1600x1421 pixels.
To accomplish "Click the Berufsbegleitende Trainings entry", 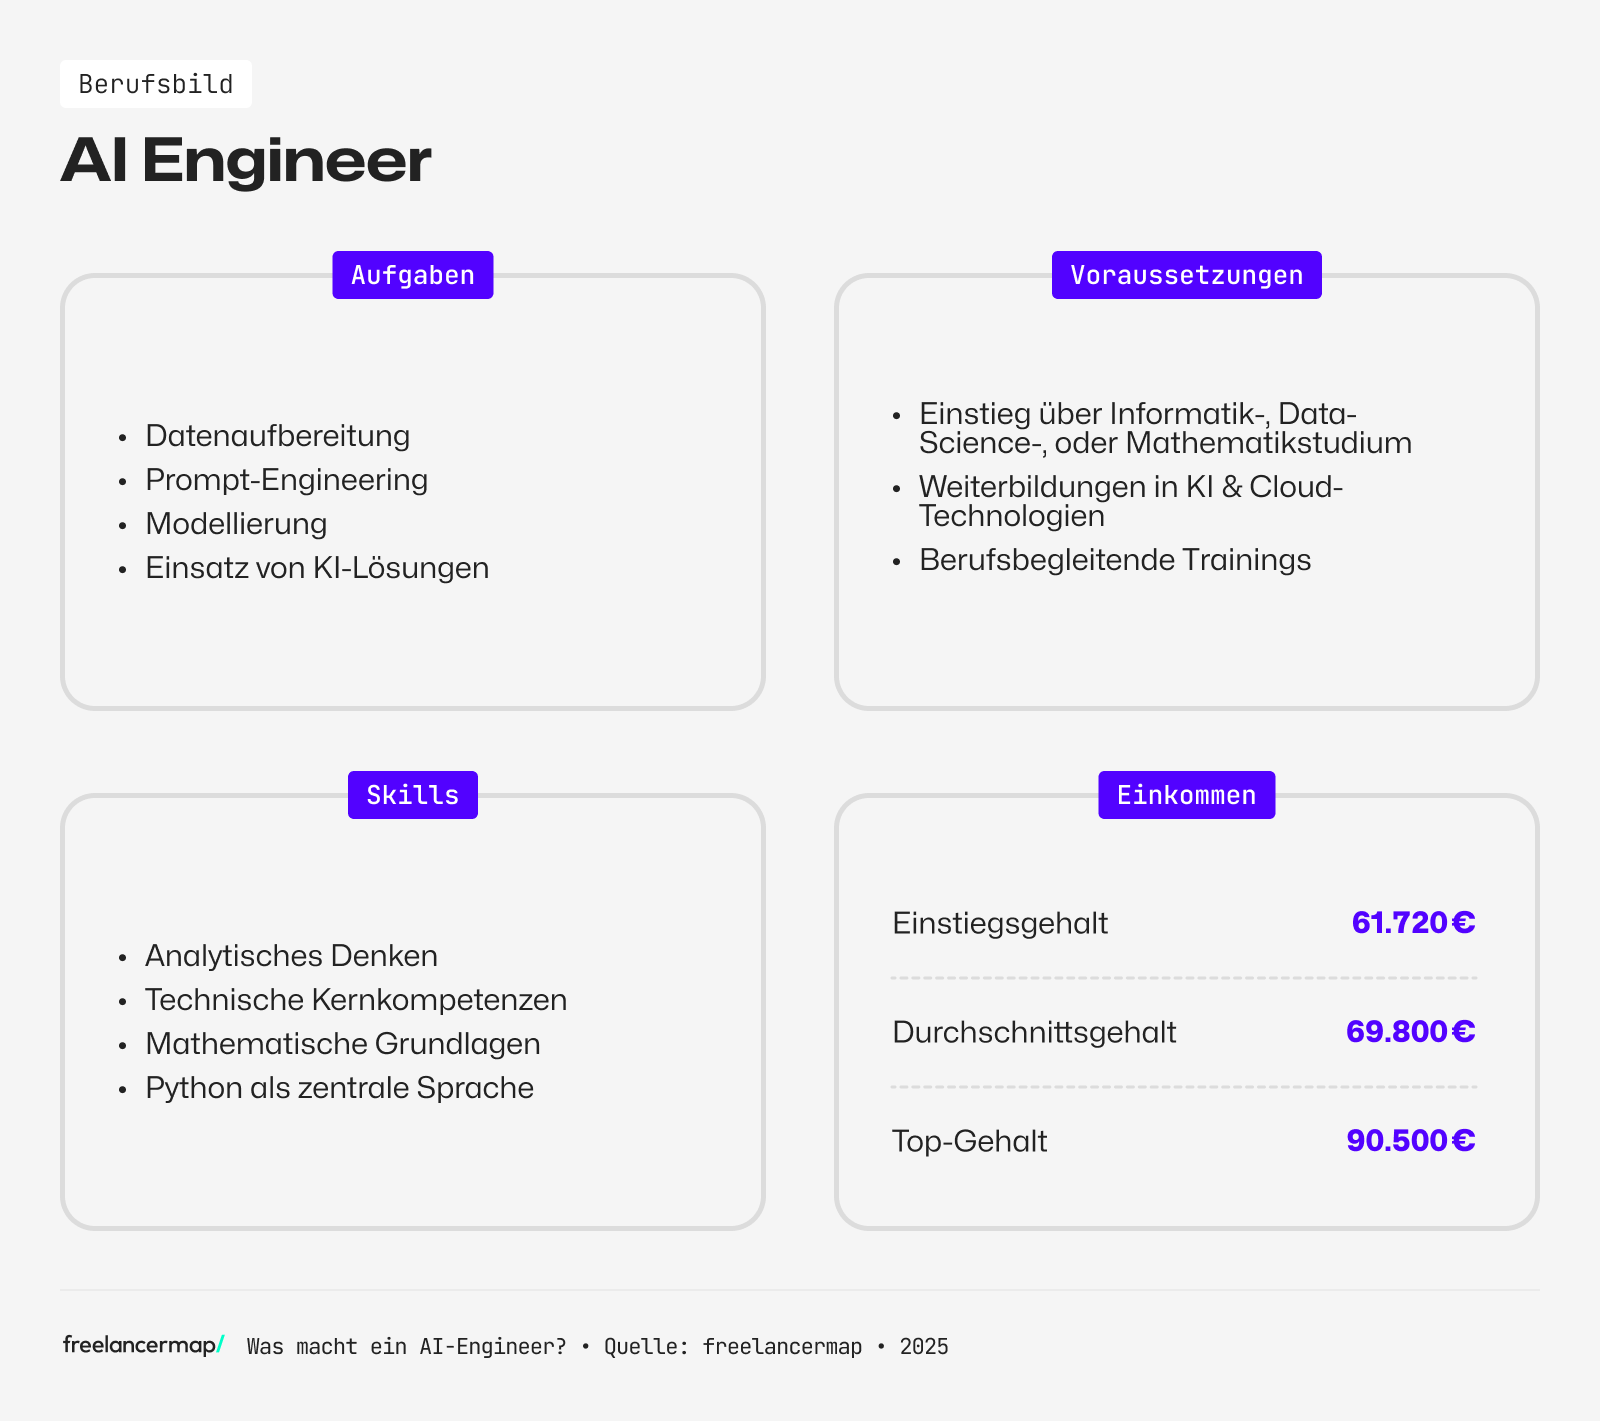I will coord(1114,560).
